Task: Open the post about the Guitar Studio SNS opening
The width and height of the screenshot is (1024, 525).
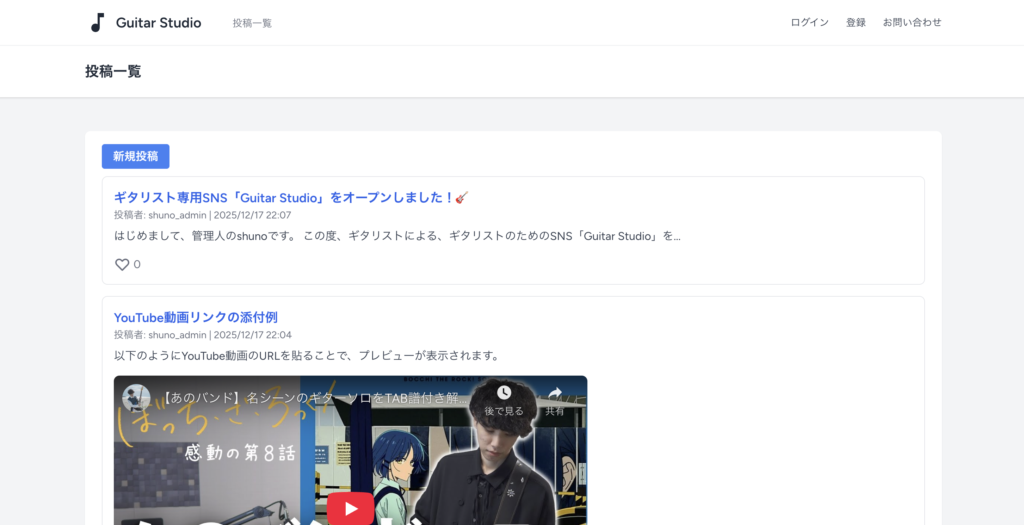Action: (x=291, y=197)
